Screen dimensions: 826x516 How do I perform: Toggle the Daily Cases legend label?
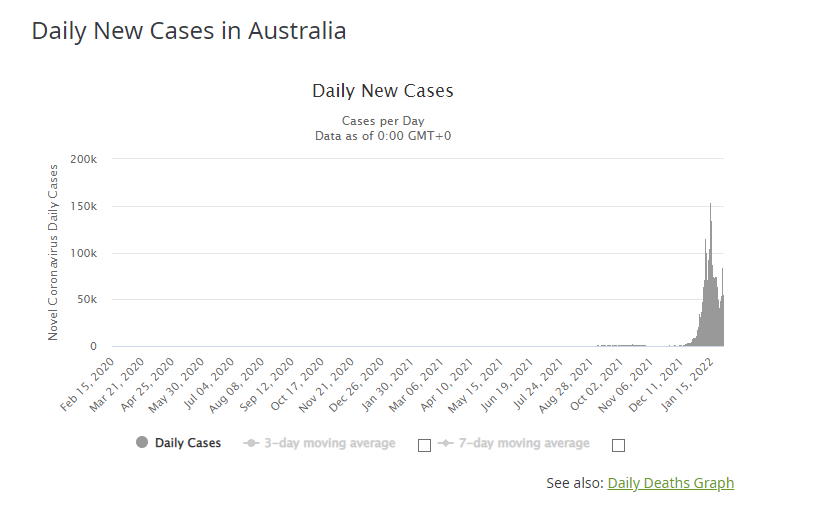click(188, 443)
